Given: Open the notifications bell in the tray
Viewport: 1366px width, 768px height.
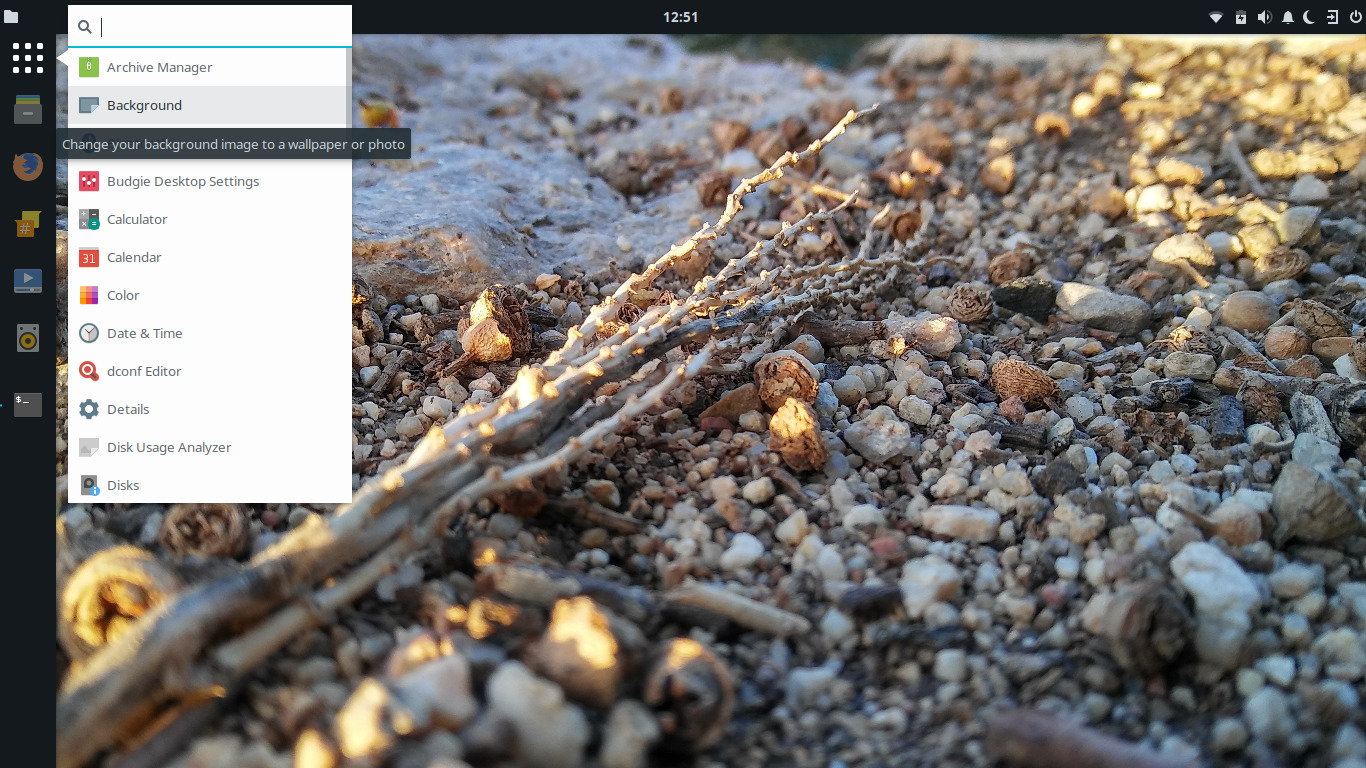Looking at the screenshot, I should (1288, 17).
